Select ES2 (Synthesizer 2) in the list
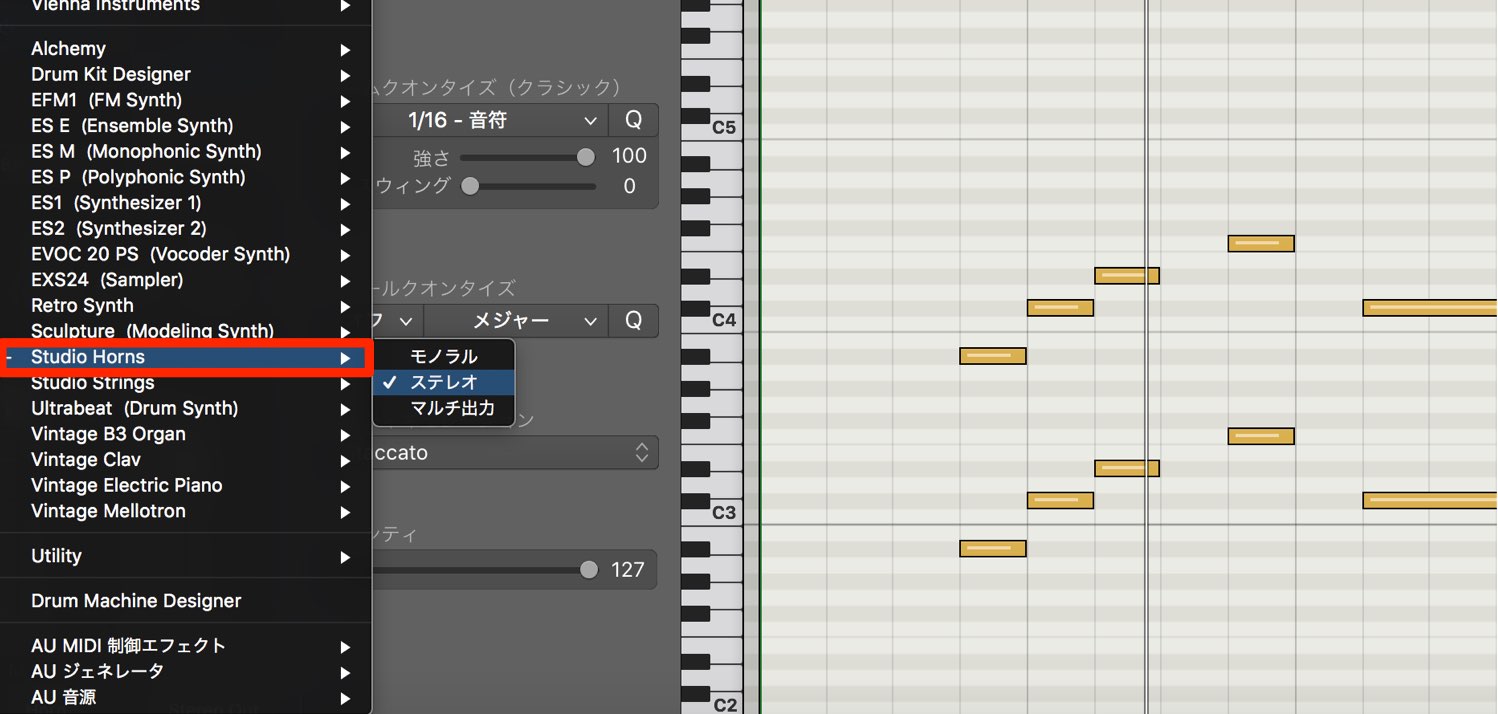This screenshot has width=1498, height=714. pyautogui.click(x=186, y=228)
